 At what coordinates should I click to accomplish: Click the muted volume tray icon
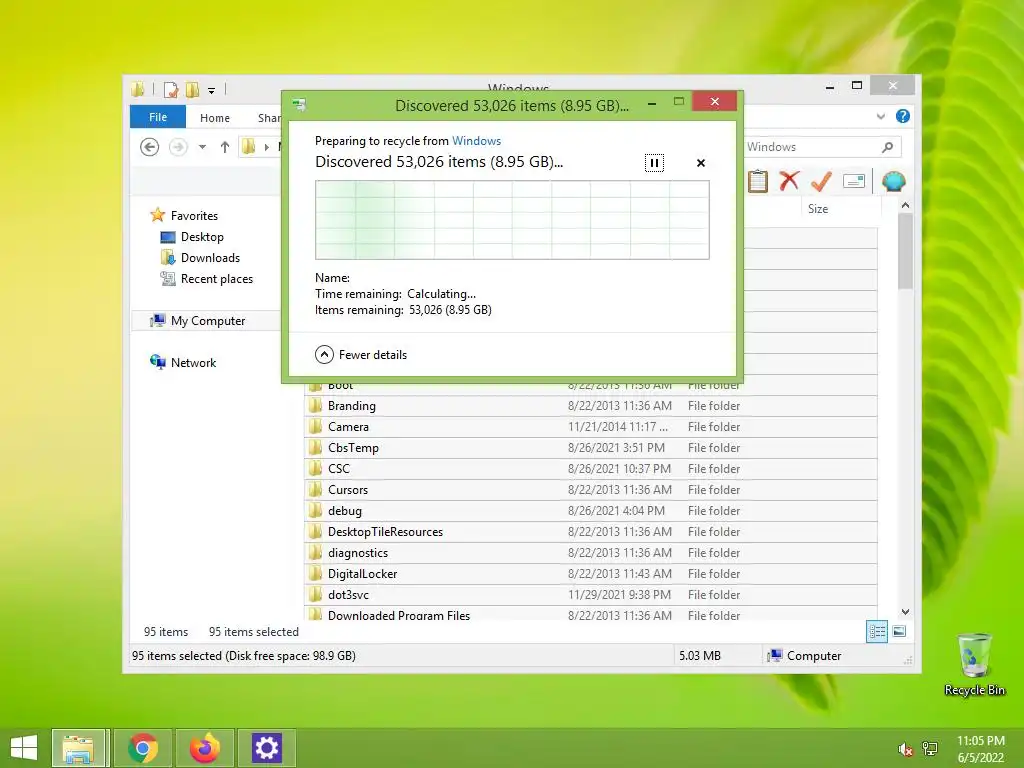pos(905,749)
